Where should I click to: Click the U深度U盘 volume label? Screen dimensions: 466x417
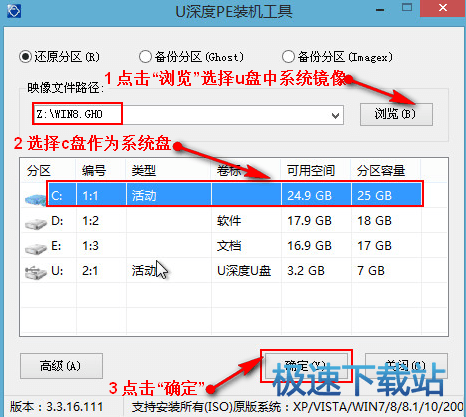(x=244, y=271)
